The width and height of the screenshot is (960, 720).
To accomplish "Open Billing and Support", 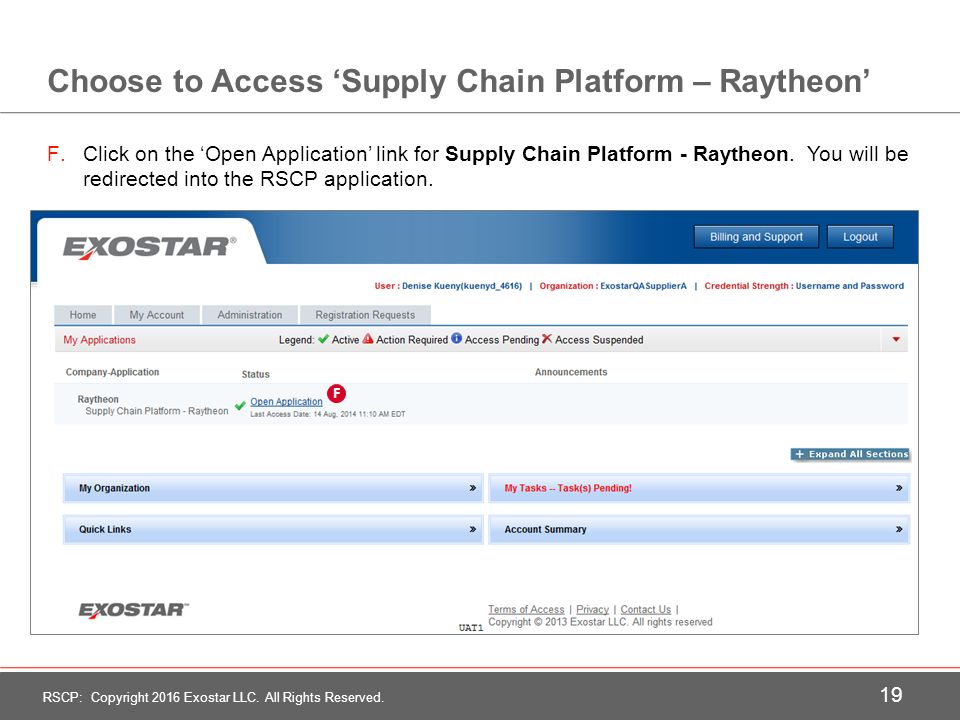I will pos(756,237).
